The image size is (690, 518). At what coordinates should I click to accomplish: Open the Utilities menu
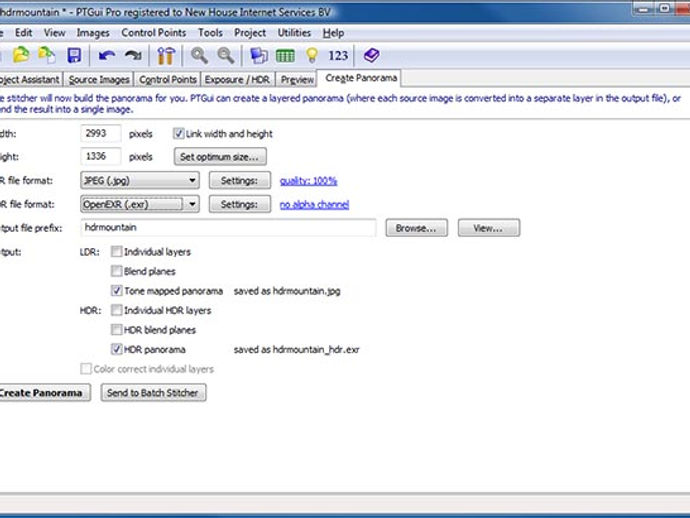point(294,33)
